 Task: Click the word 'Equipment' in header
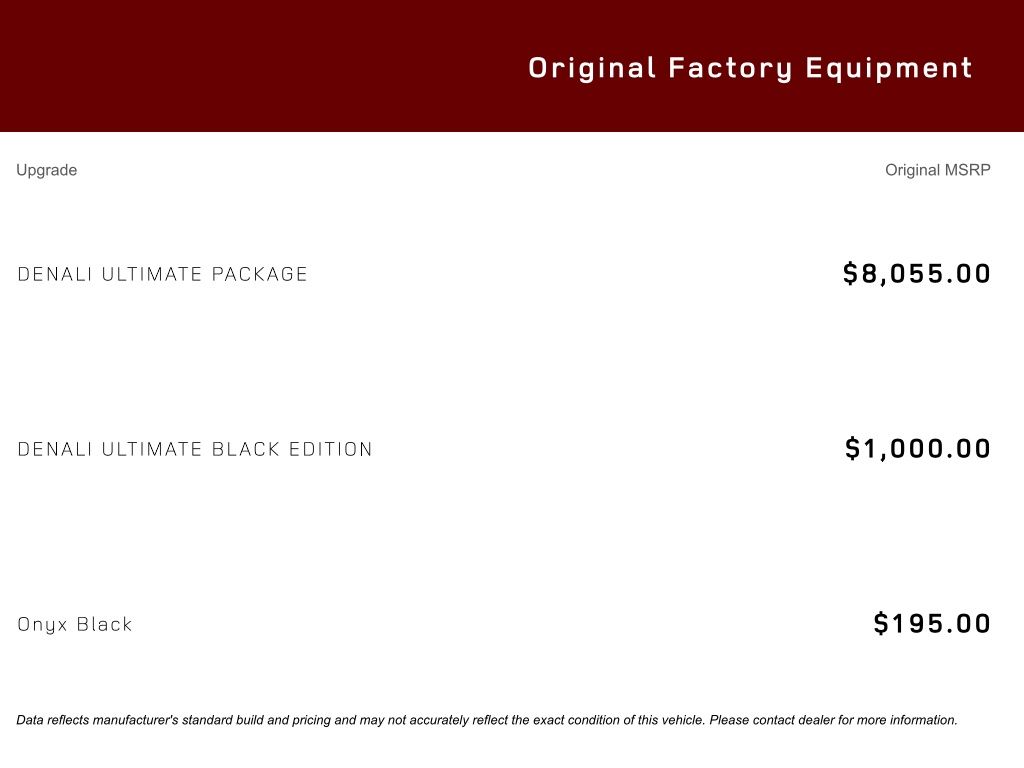(x=889, y=68)
